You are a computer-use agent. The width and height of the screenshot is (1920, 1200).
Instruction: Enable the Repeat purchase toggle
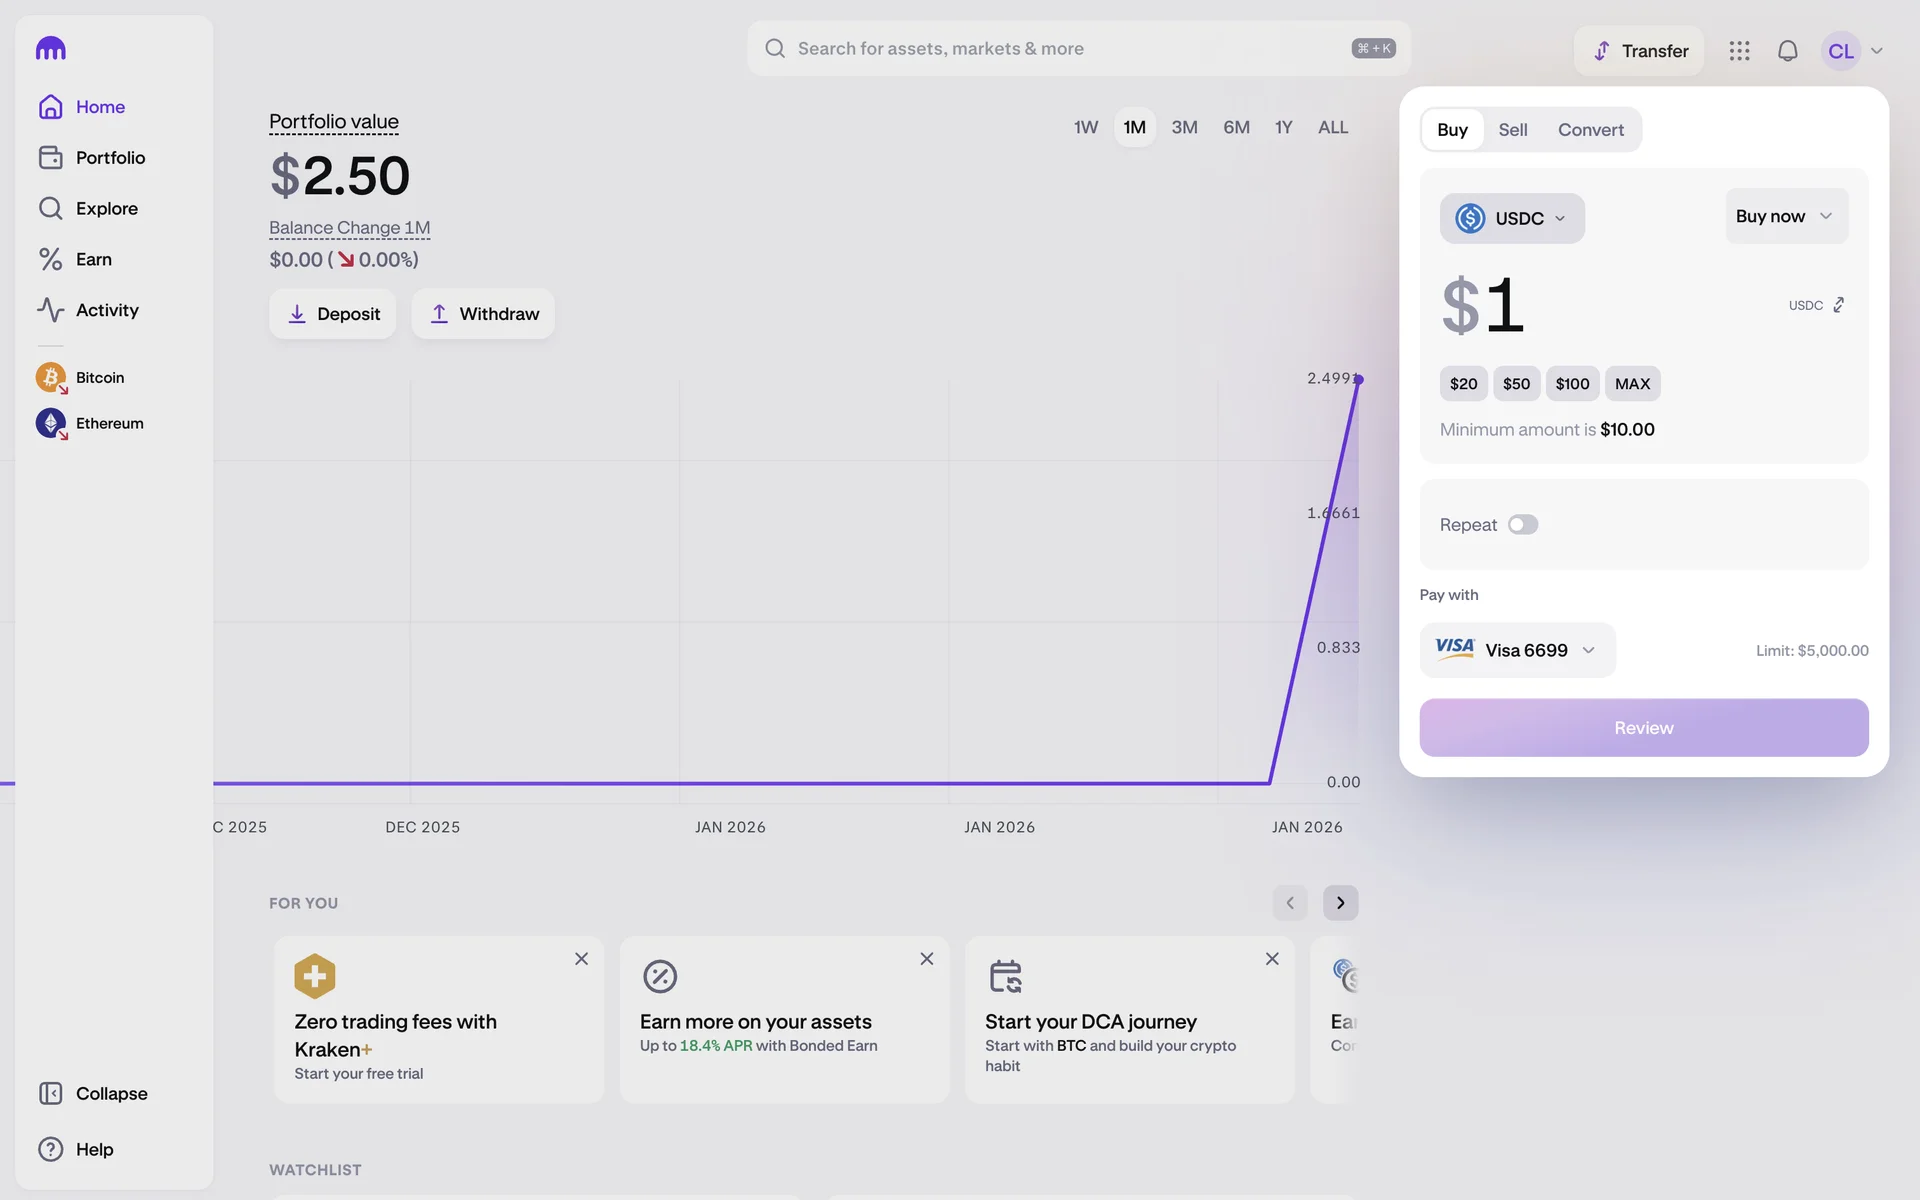point(1522,525)
